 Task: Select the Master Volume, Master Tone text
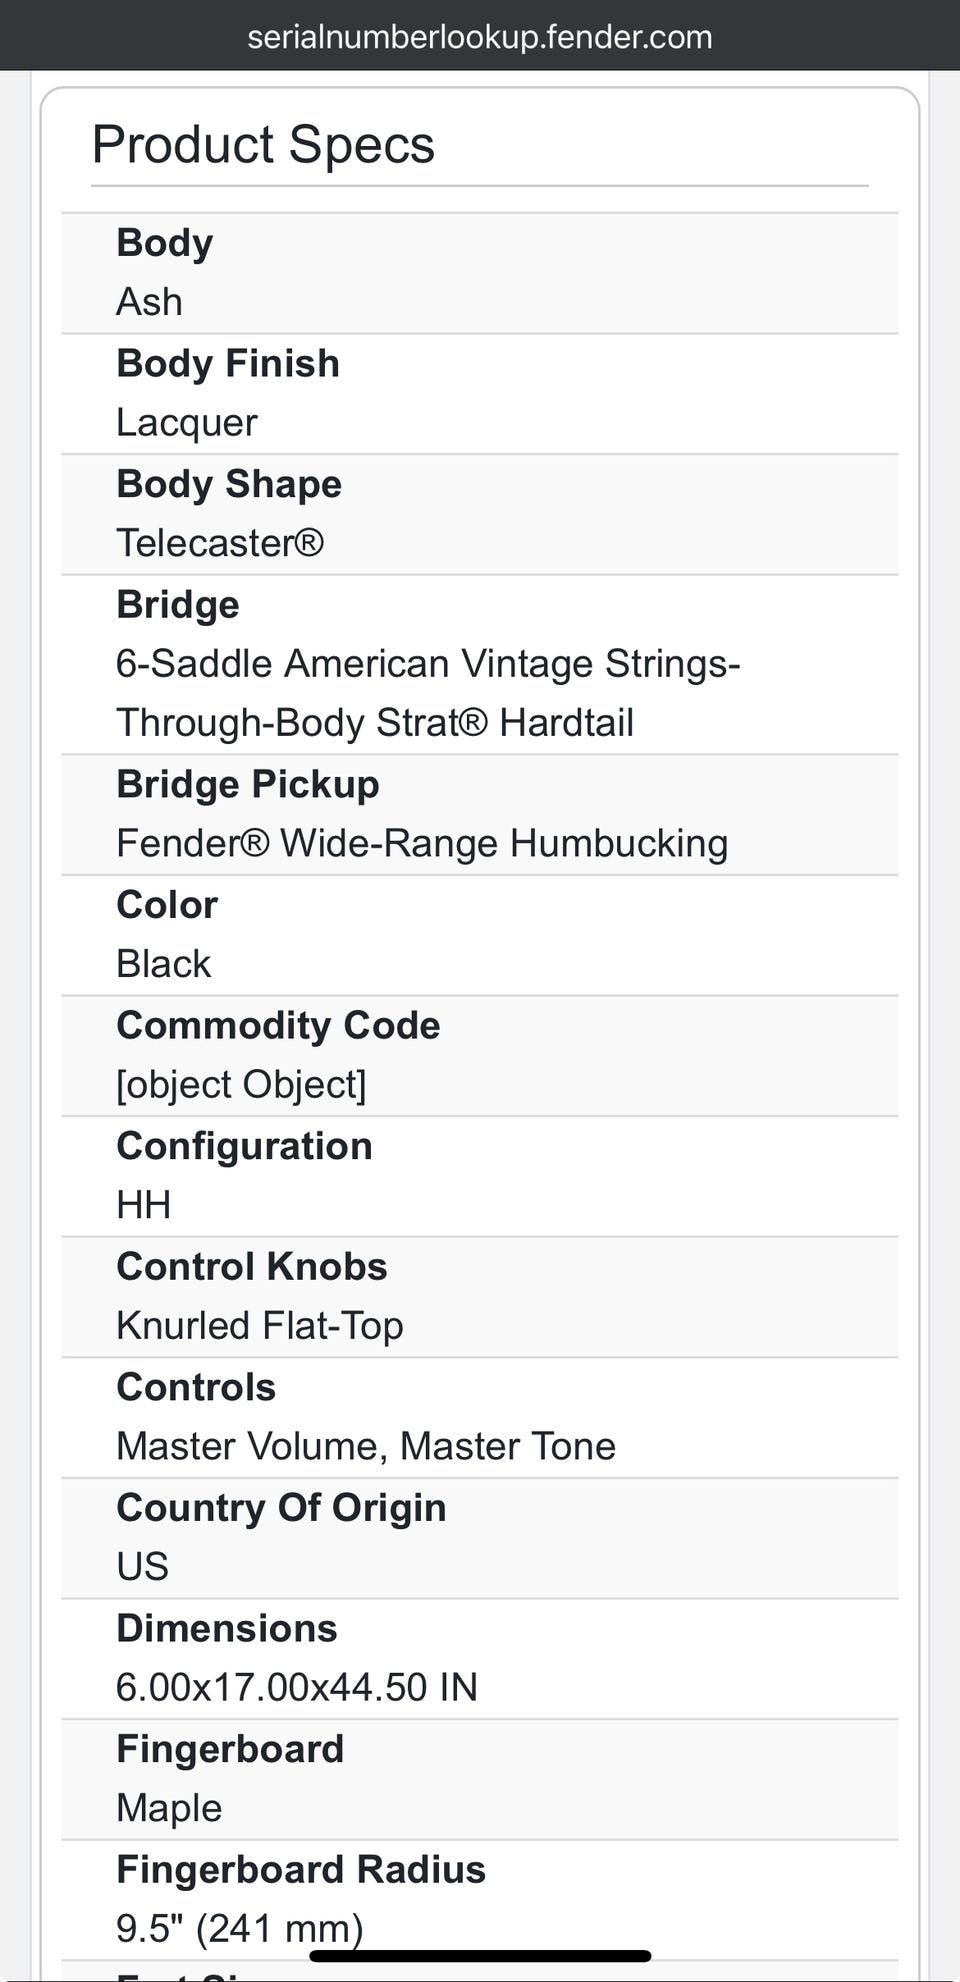tap(366, 1446)
